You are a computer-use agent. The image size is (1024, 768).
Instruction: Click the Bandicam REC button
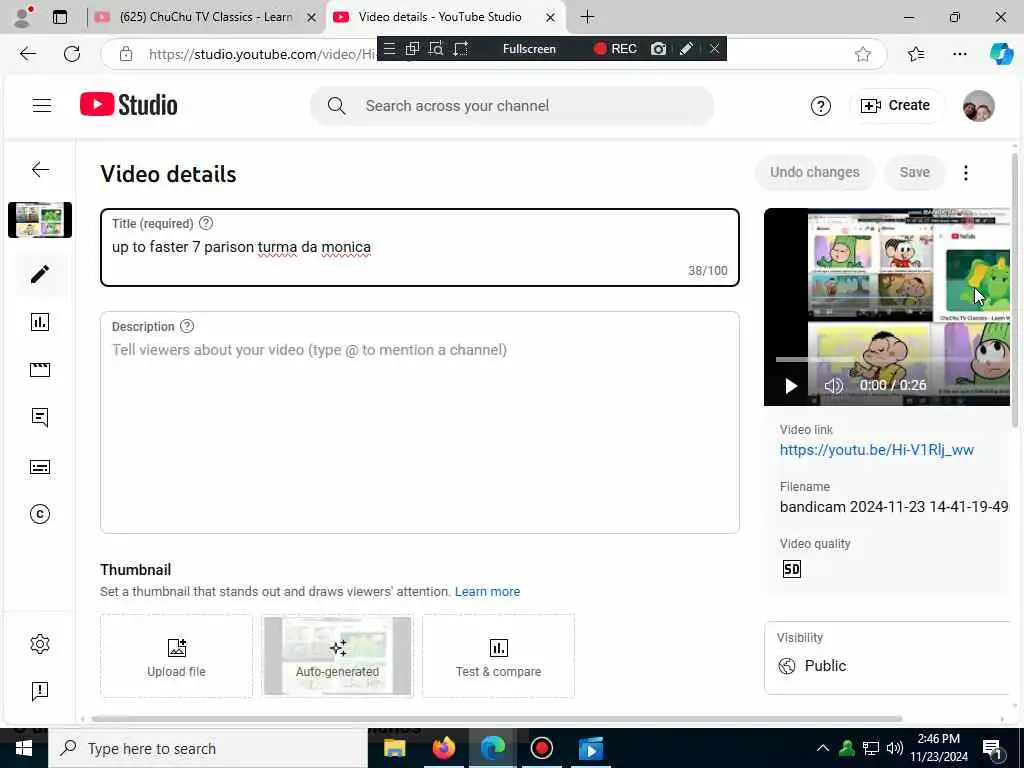click(615, 49)
